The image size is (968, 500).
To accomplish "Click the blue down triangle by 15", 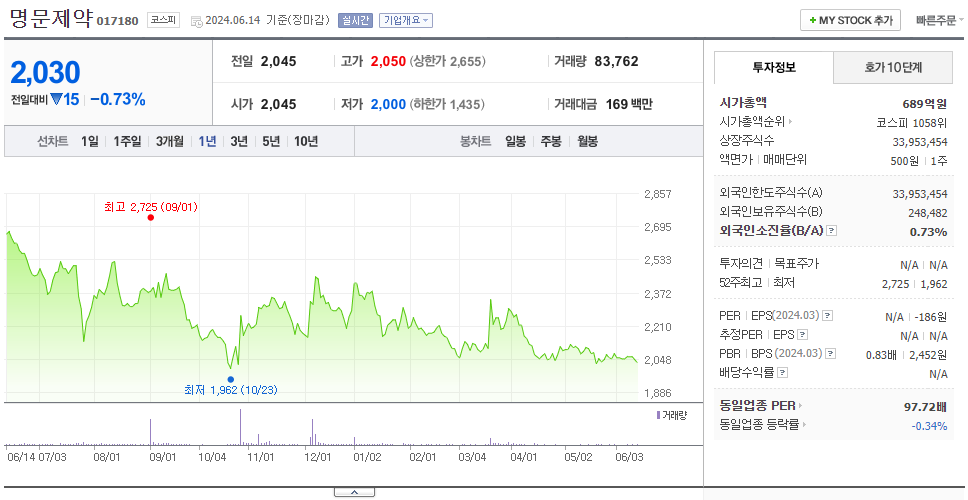I will click(x=56, y=99).
